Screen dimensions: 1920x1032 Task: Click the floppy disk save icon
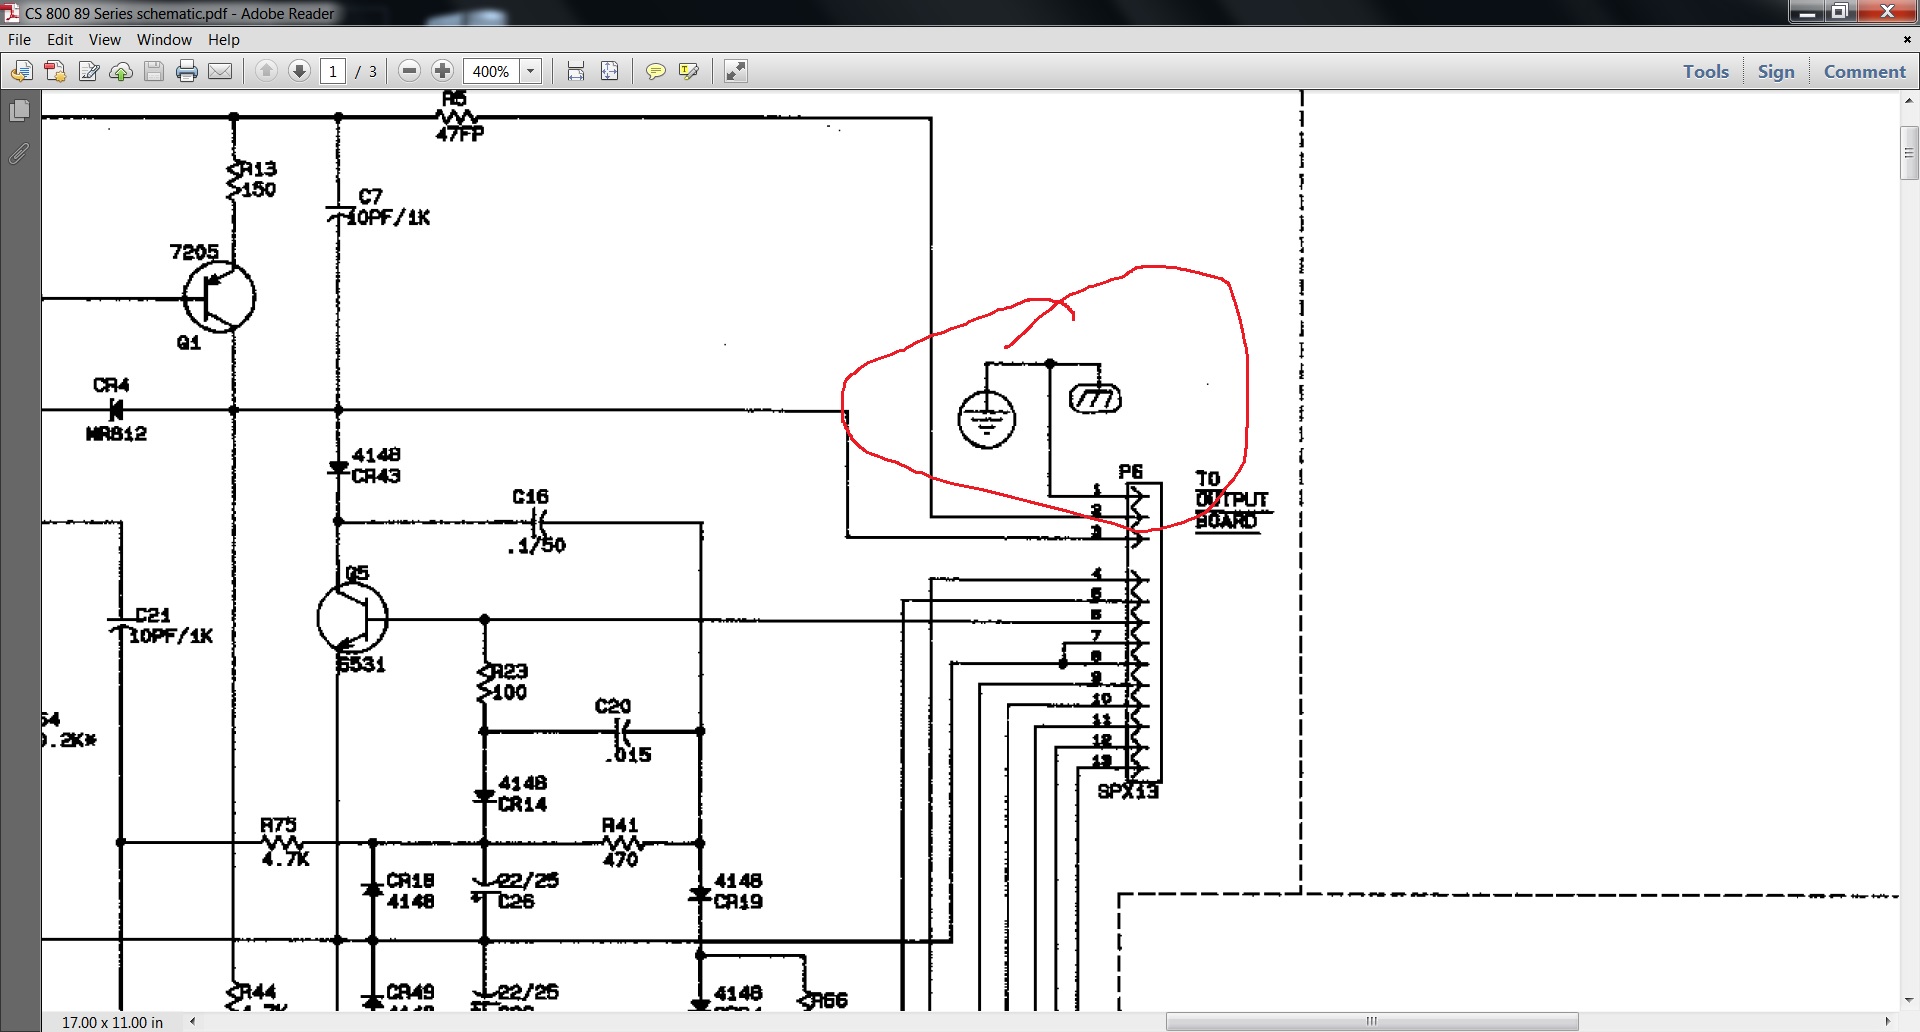tap(154, 71)
